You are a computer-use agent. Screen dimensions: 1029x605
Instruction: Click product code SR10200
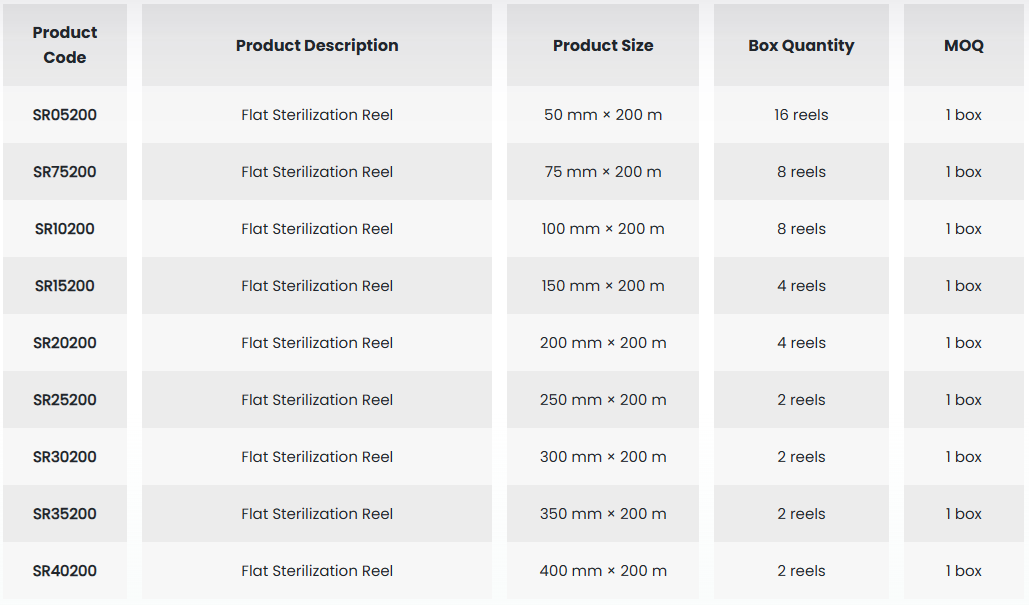click(65, 229)
